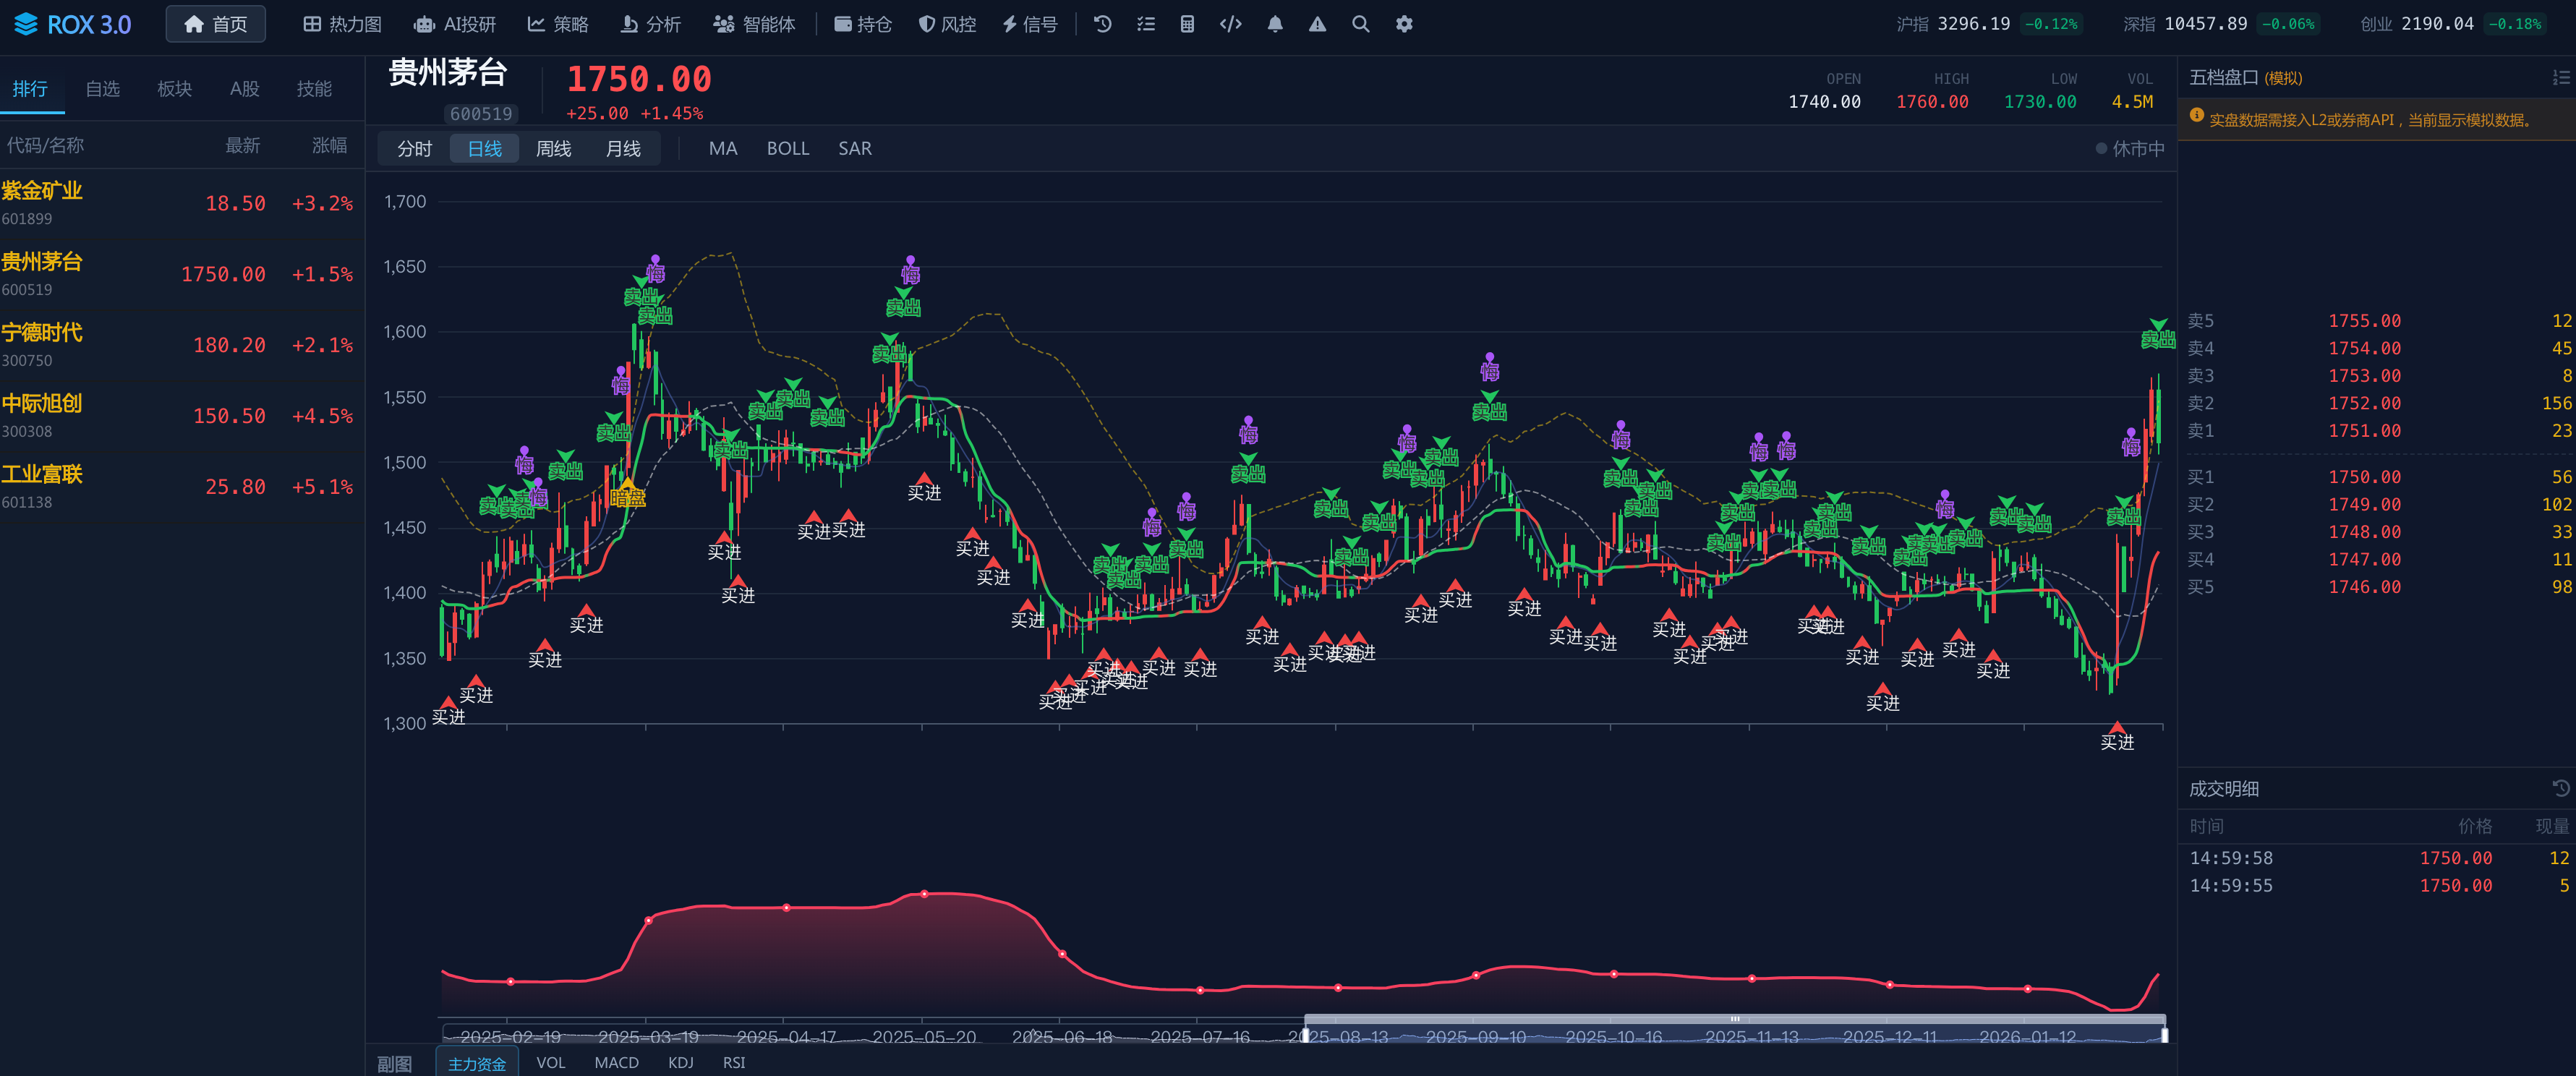Click the 首页 home button
The image size is (2576, 1076).
(x=216, y=24)
